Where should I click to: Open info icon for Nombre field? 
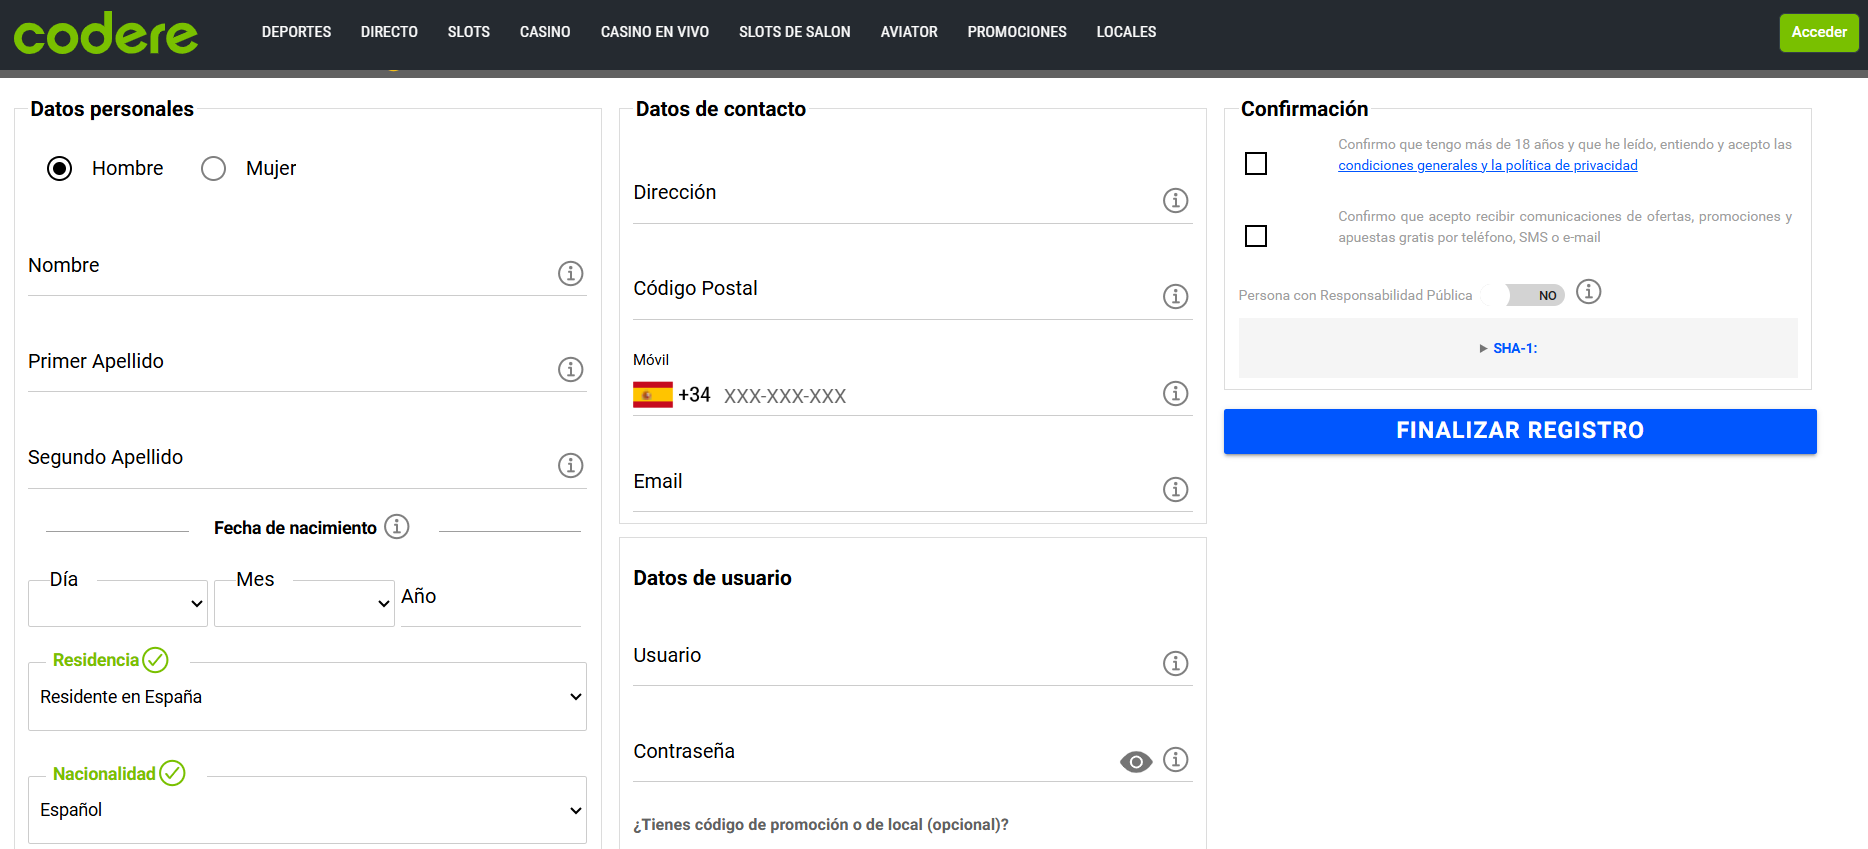tap(570, 273)
